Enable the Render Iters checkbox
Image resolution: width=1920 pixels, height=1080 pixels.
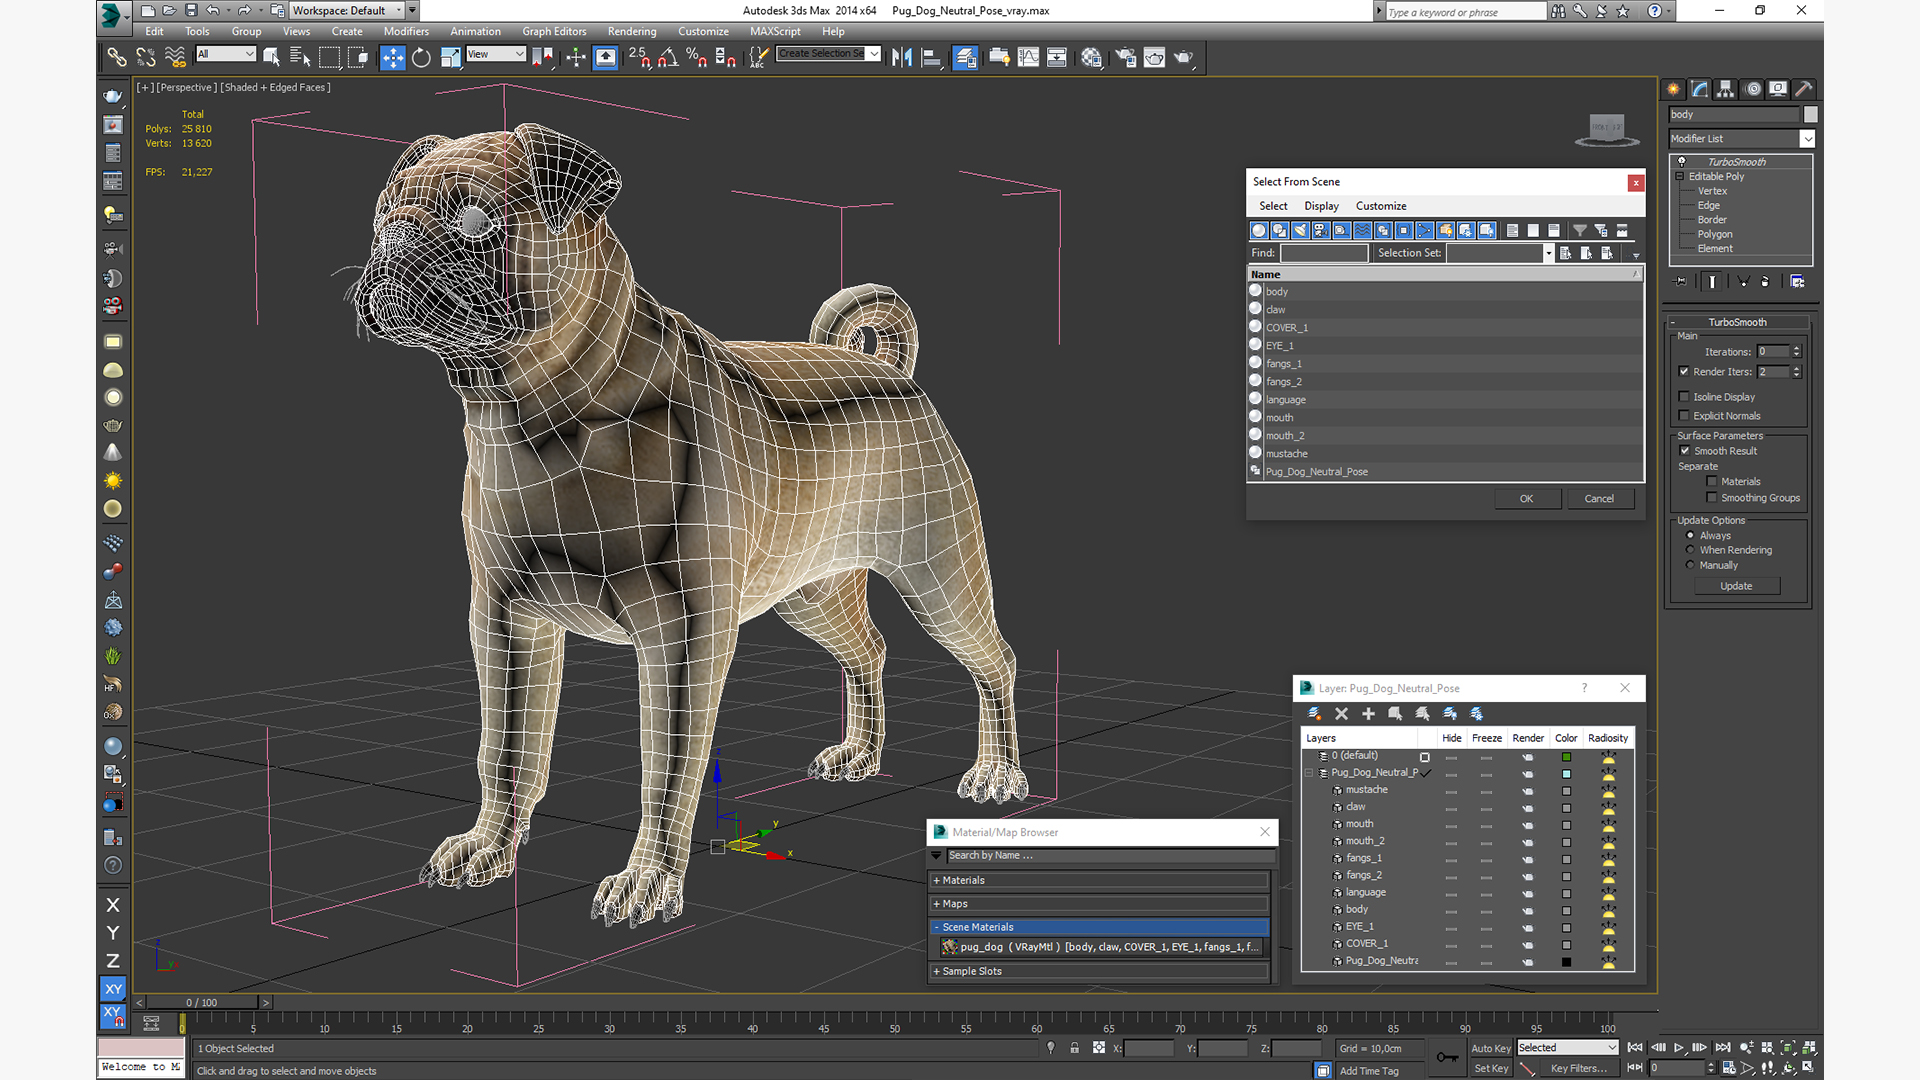[1684, 372]
